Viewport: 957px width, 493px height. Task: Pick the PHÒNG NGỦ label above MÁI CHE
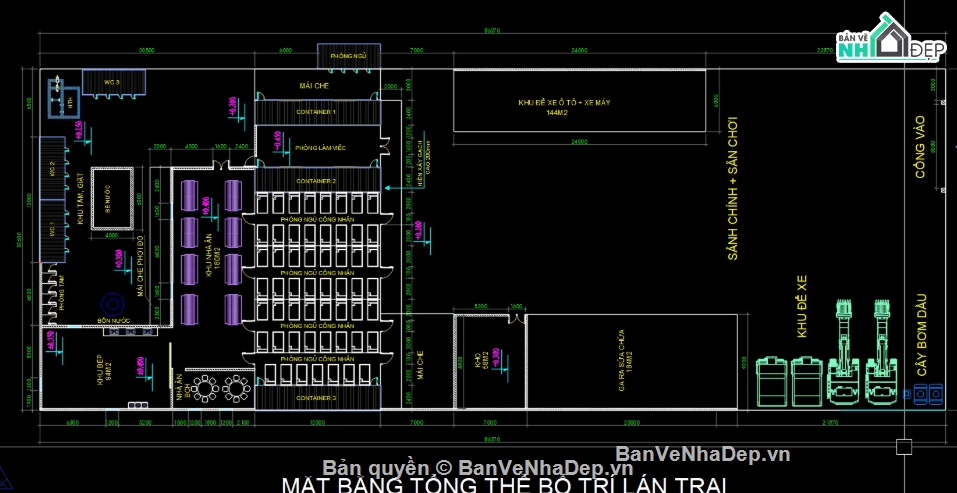click(348, 56)
